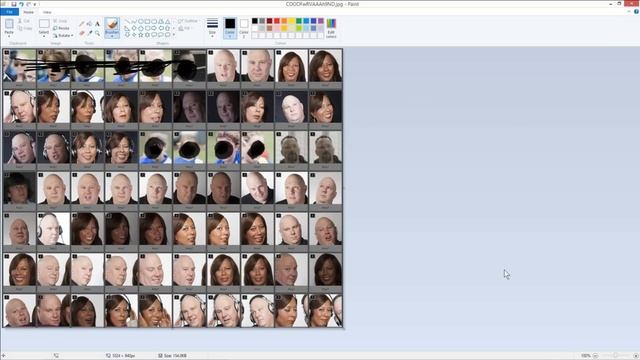Select the Eraser tool
This screenshot has width=640, height=360.
[x=82, y=33]
